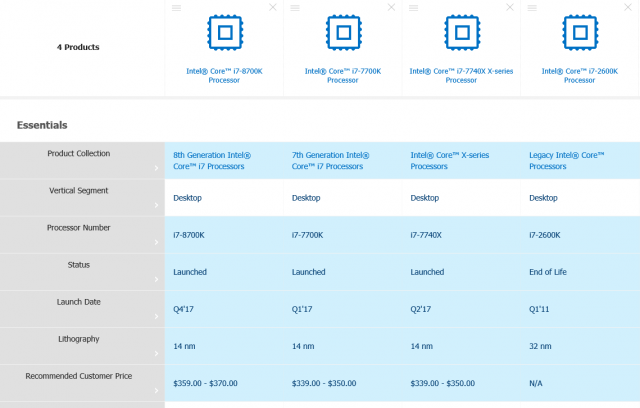This screenshot has width=640, height=408.
Task: Select the 32 nm lithography cell
Action: (x=580, y=346)
